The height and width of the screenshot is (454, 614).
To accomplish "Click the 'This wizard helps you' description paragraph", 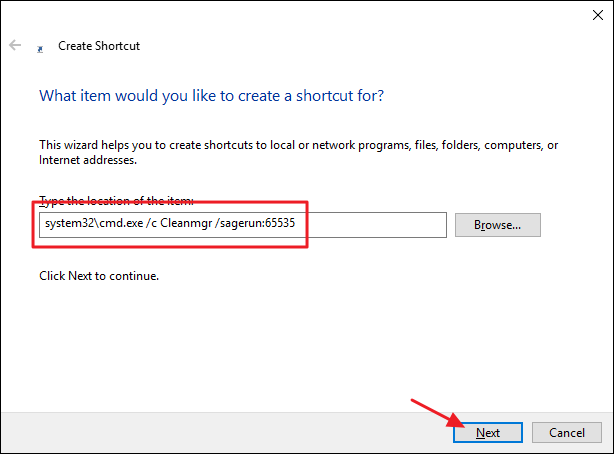I will (298, 152).
